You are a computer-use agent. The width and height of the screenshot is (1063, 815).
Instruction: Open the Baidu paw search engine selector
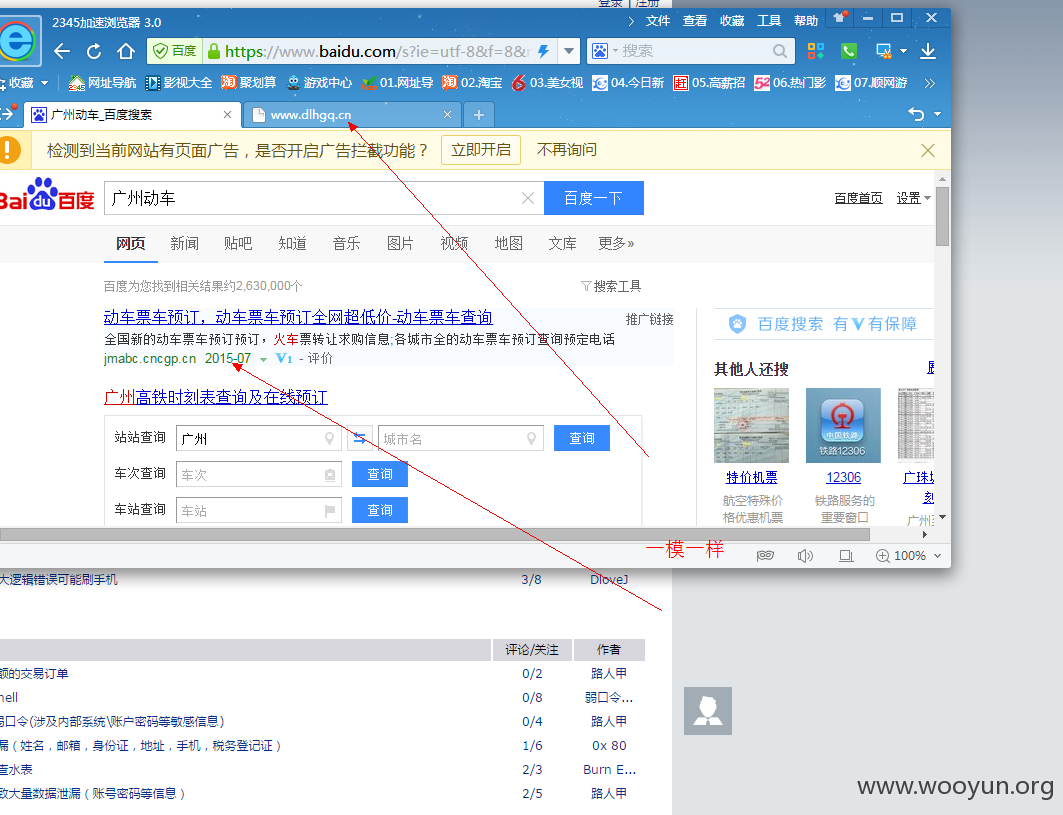click(604, 51)
